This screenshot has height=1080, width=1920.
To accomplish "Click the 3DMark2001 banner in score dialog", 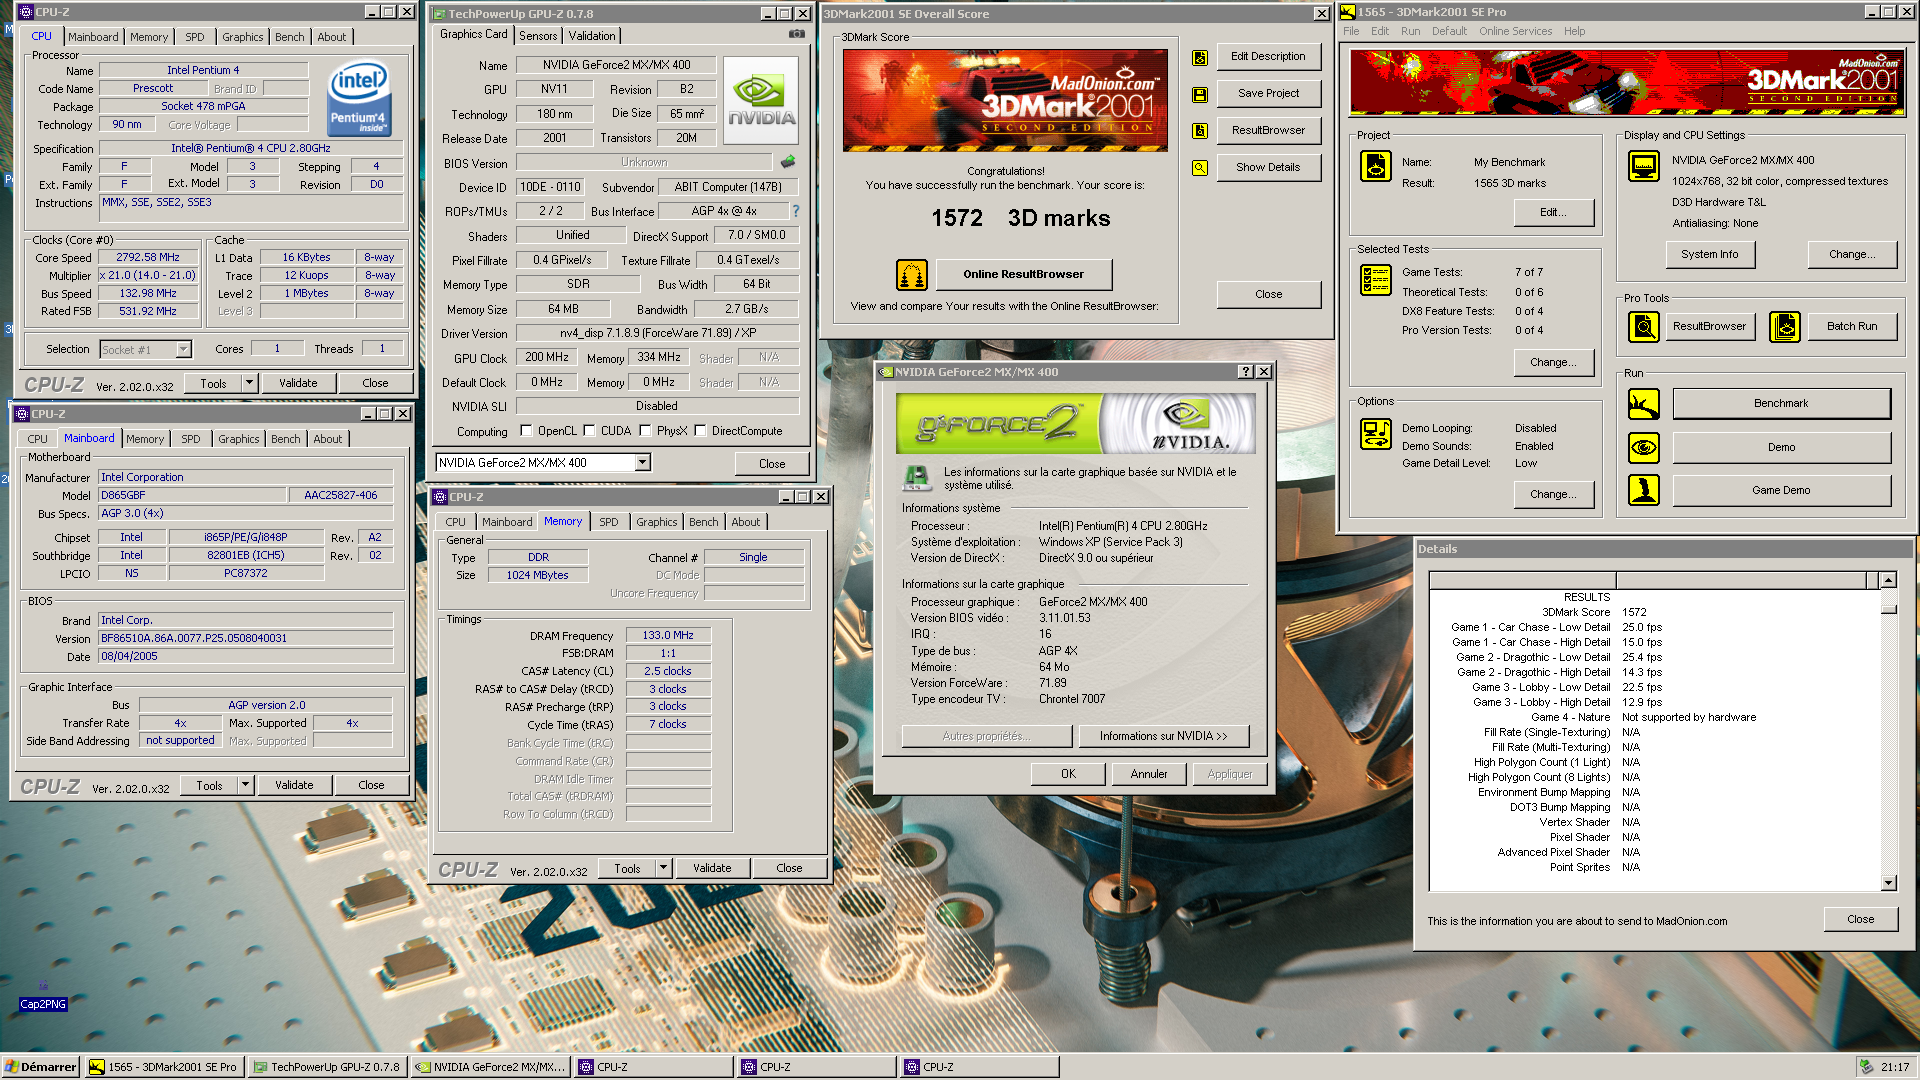I will [x=1005, y=101].
